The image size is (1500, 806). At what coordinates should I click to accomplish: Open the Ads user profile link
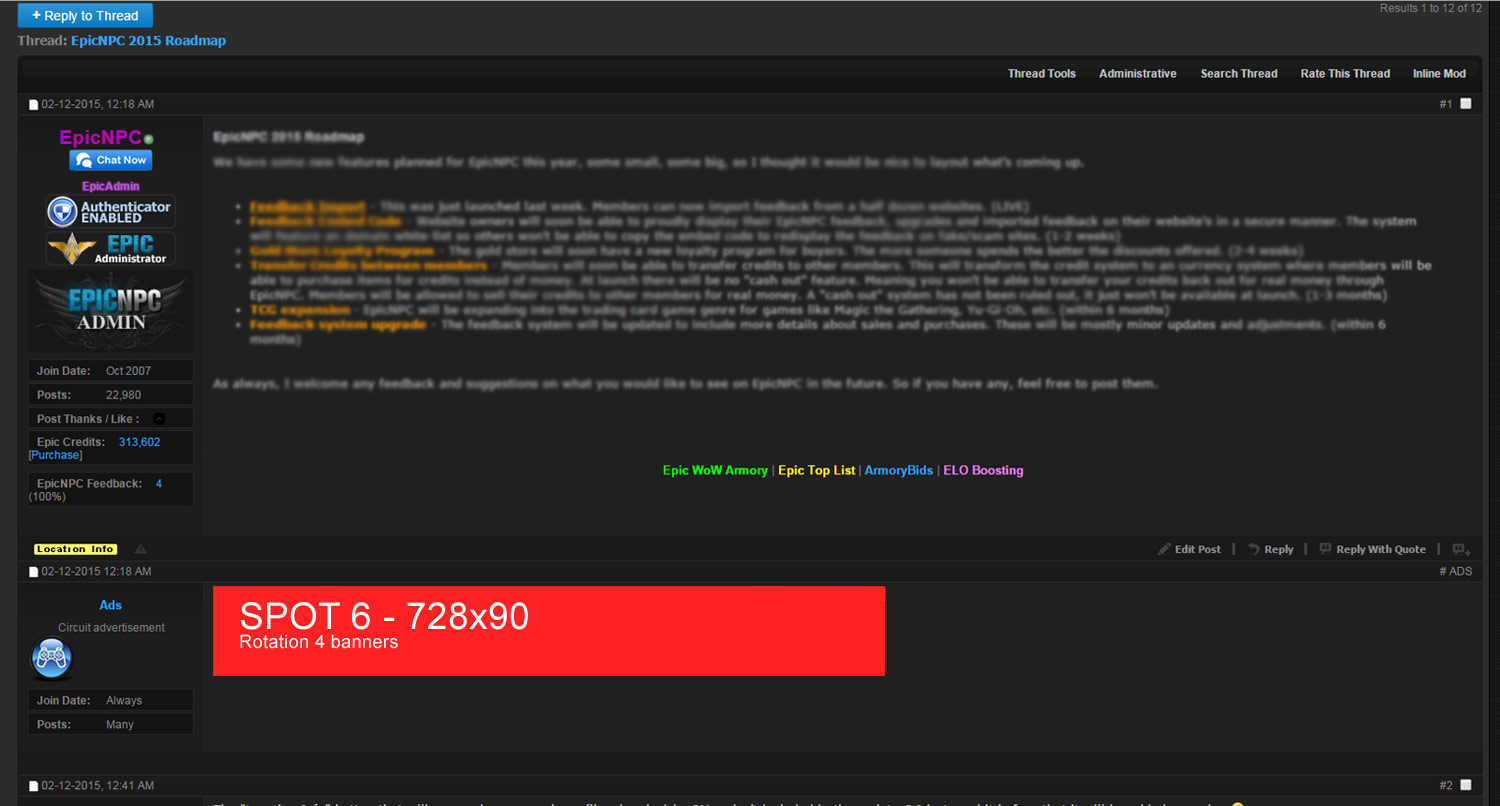tap(111, 605)
